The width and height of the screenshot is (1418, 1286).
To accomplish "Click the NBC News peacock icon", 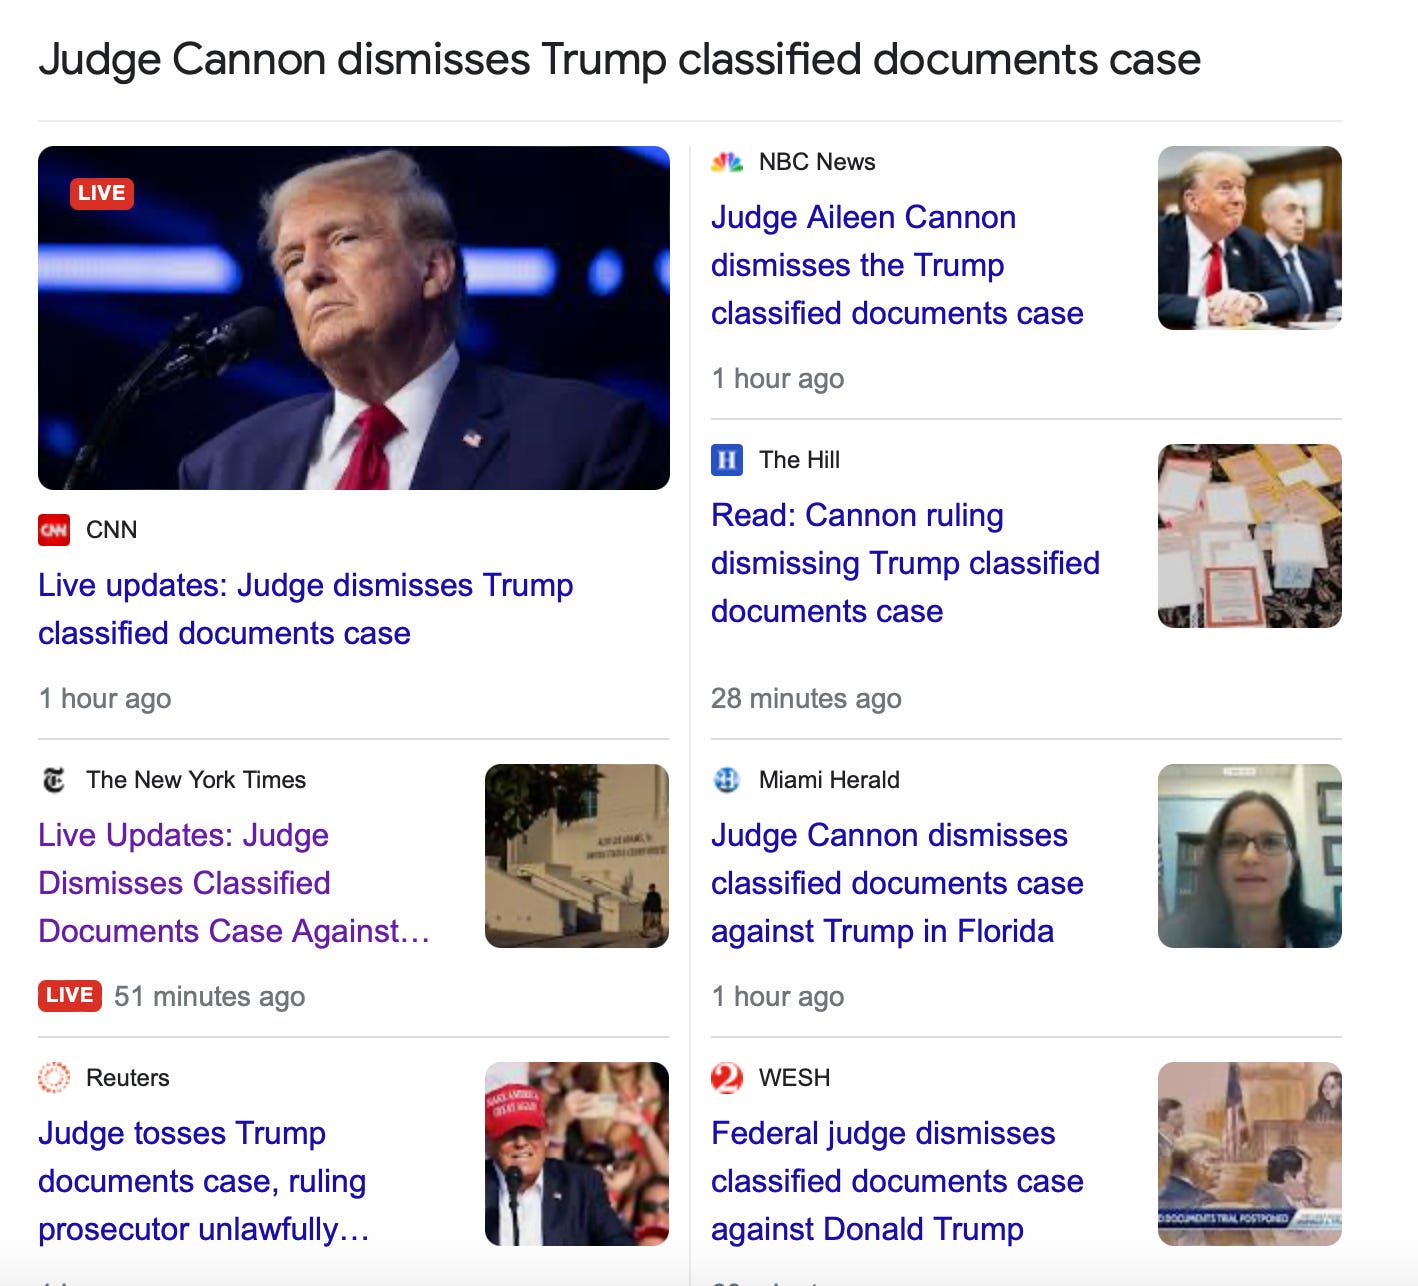I will [727, 162].
